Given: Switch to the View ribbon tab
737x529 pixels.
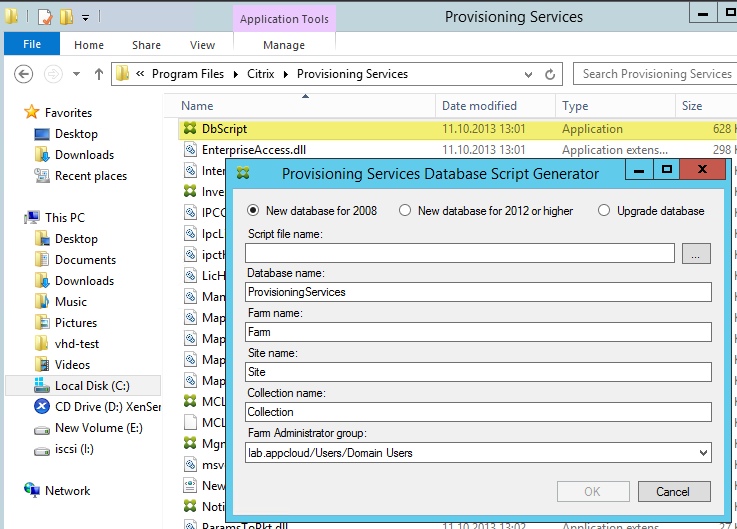Looking at the screenshot, I should click(x=203, y=45).
